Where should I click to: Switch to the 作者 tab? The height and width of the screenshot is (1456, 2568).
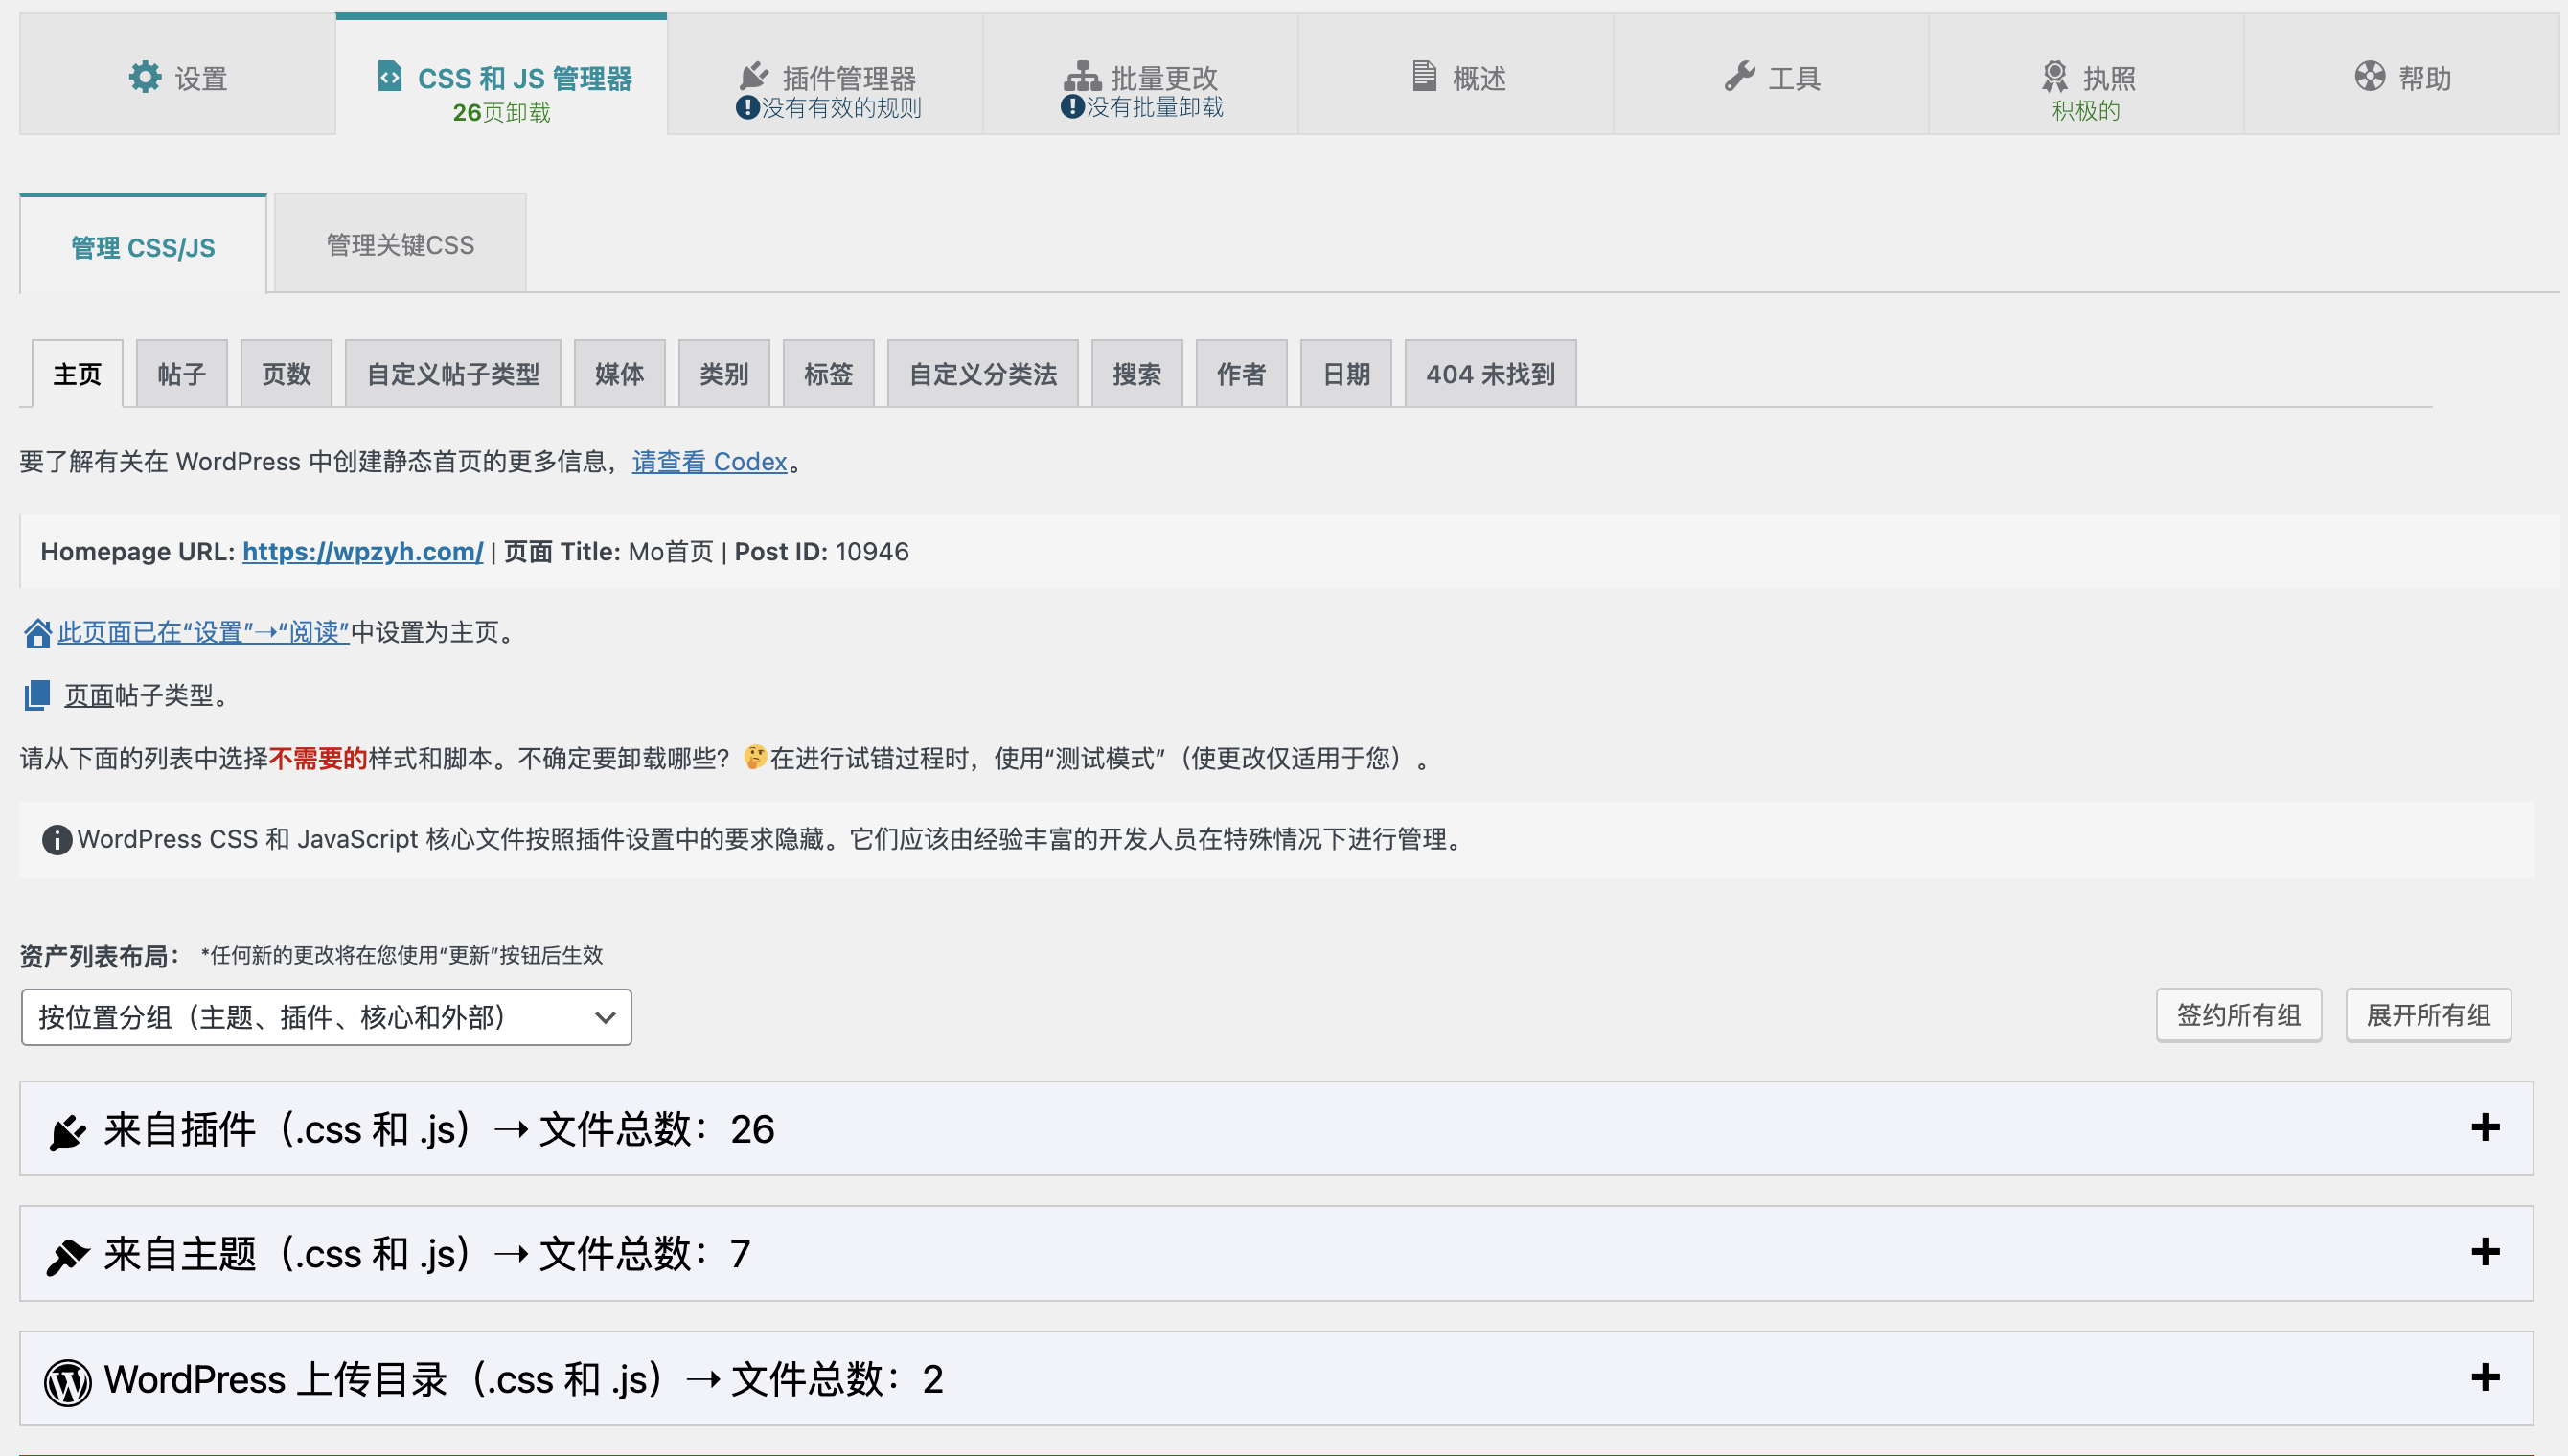tap(1241, 374)
